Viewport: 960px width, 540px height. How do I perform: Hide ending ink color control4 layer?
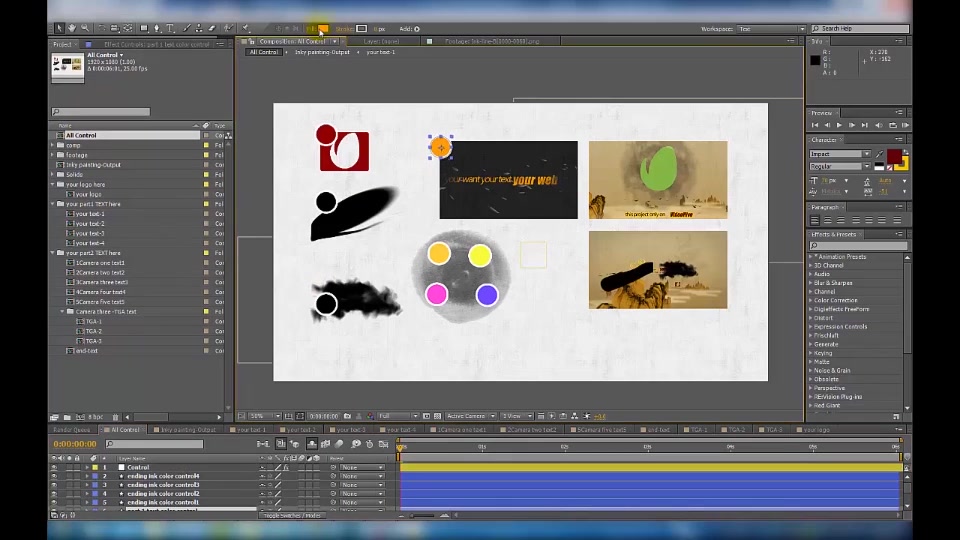54,476
